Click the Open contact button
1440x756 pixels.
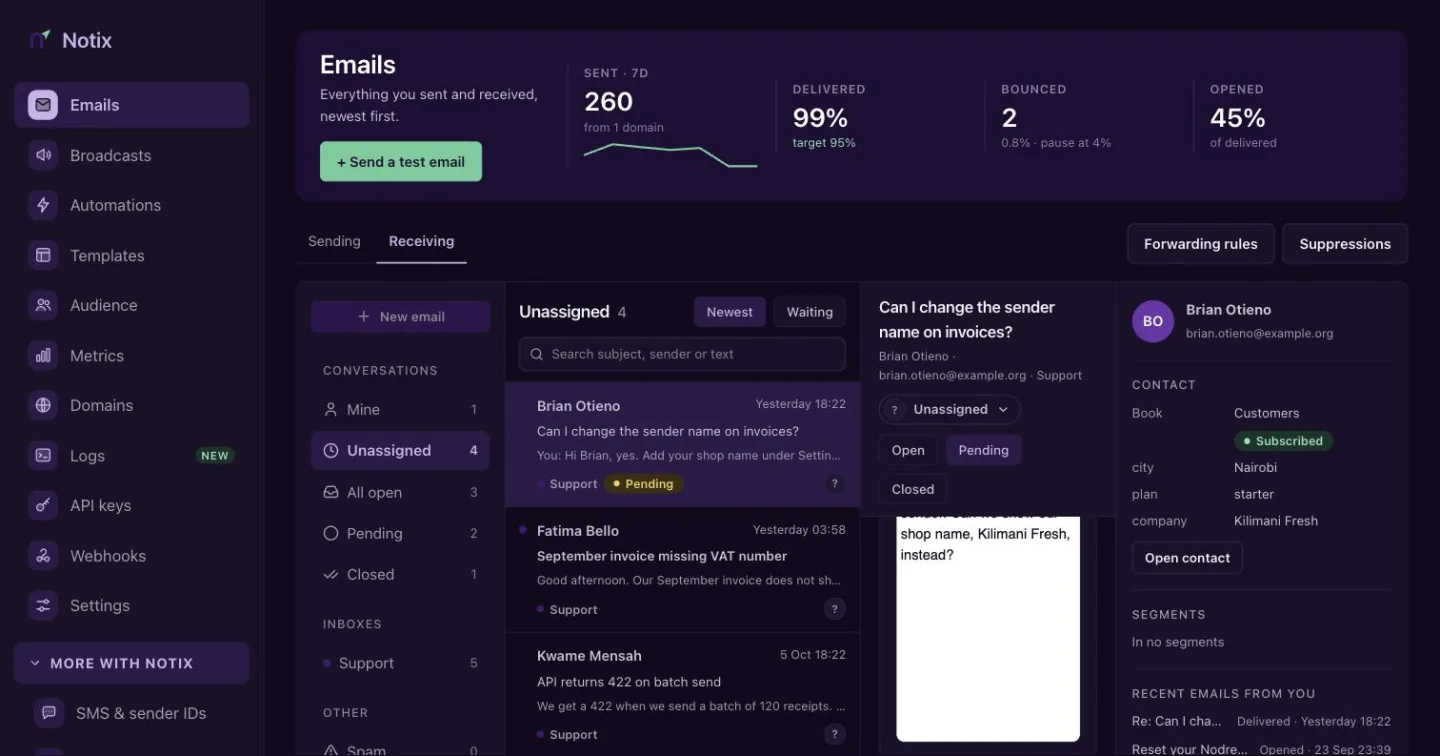(x=1187, y=558)
